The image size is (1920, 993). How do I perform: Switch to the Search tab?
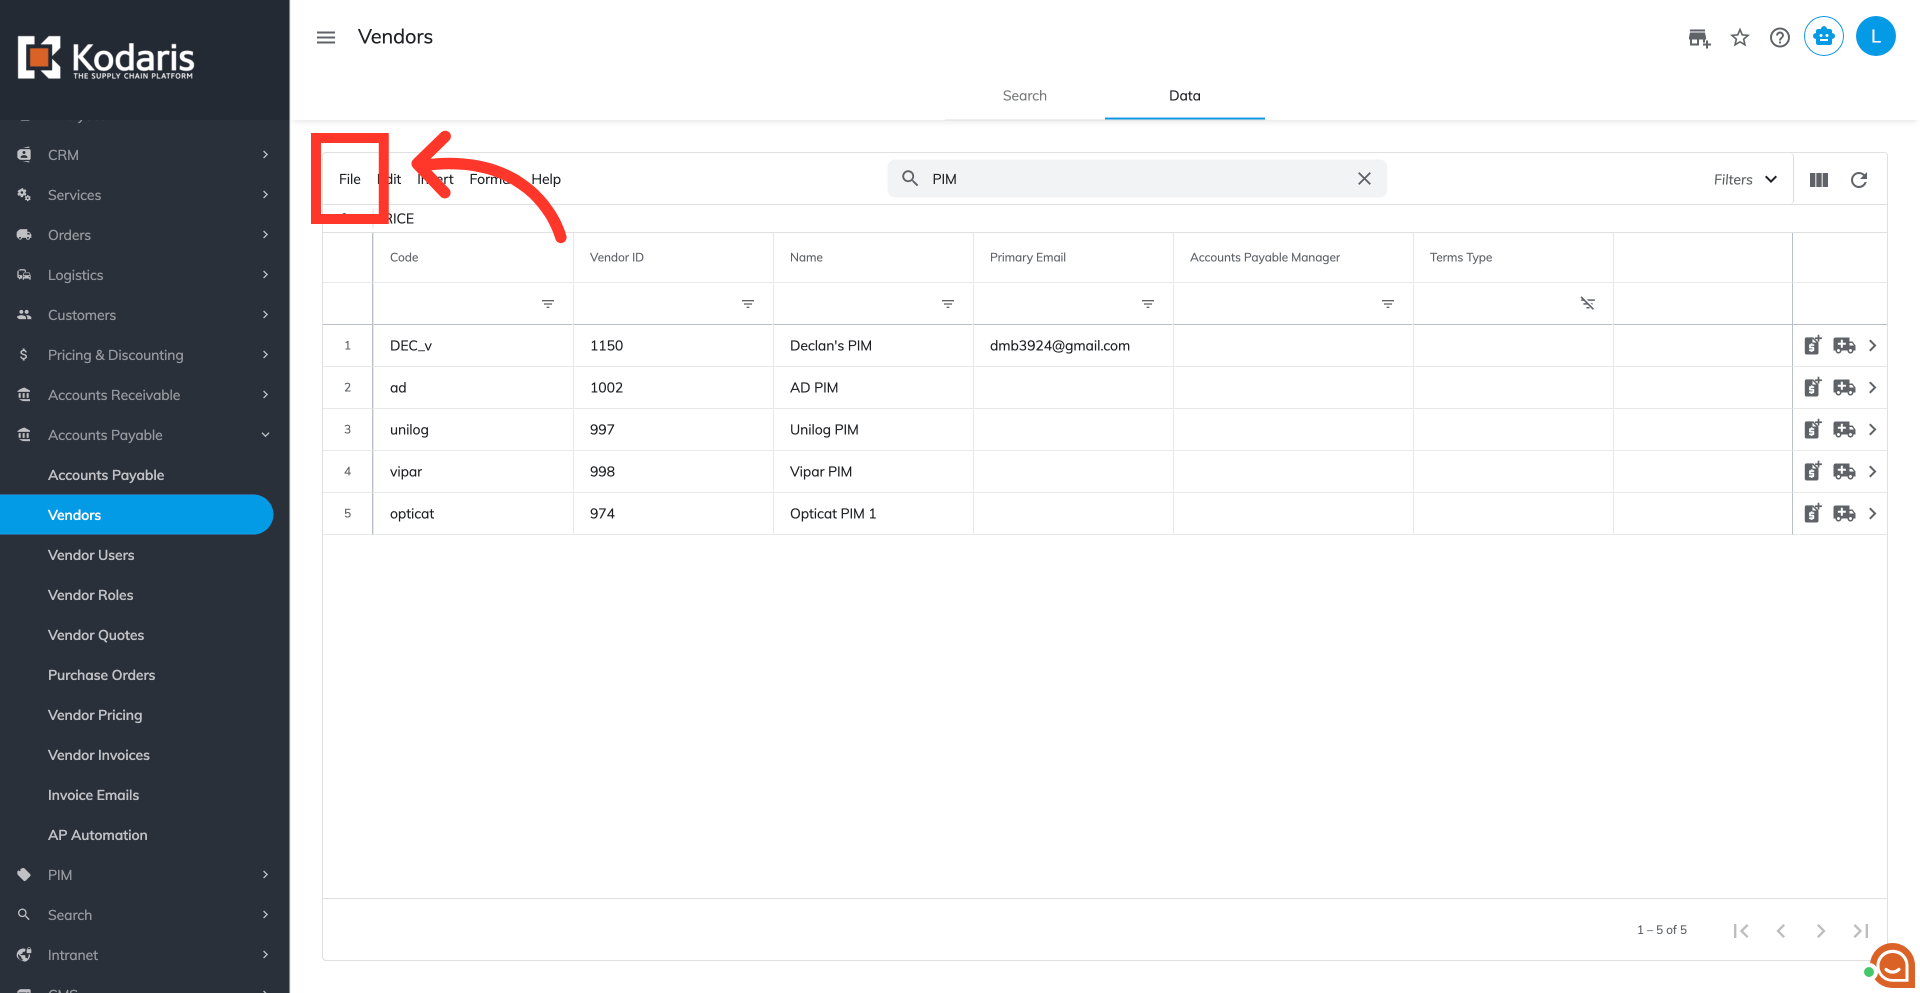click(x=1025, y=96)
